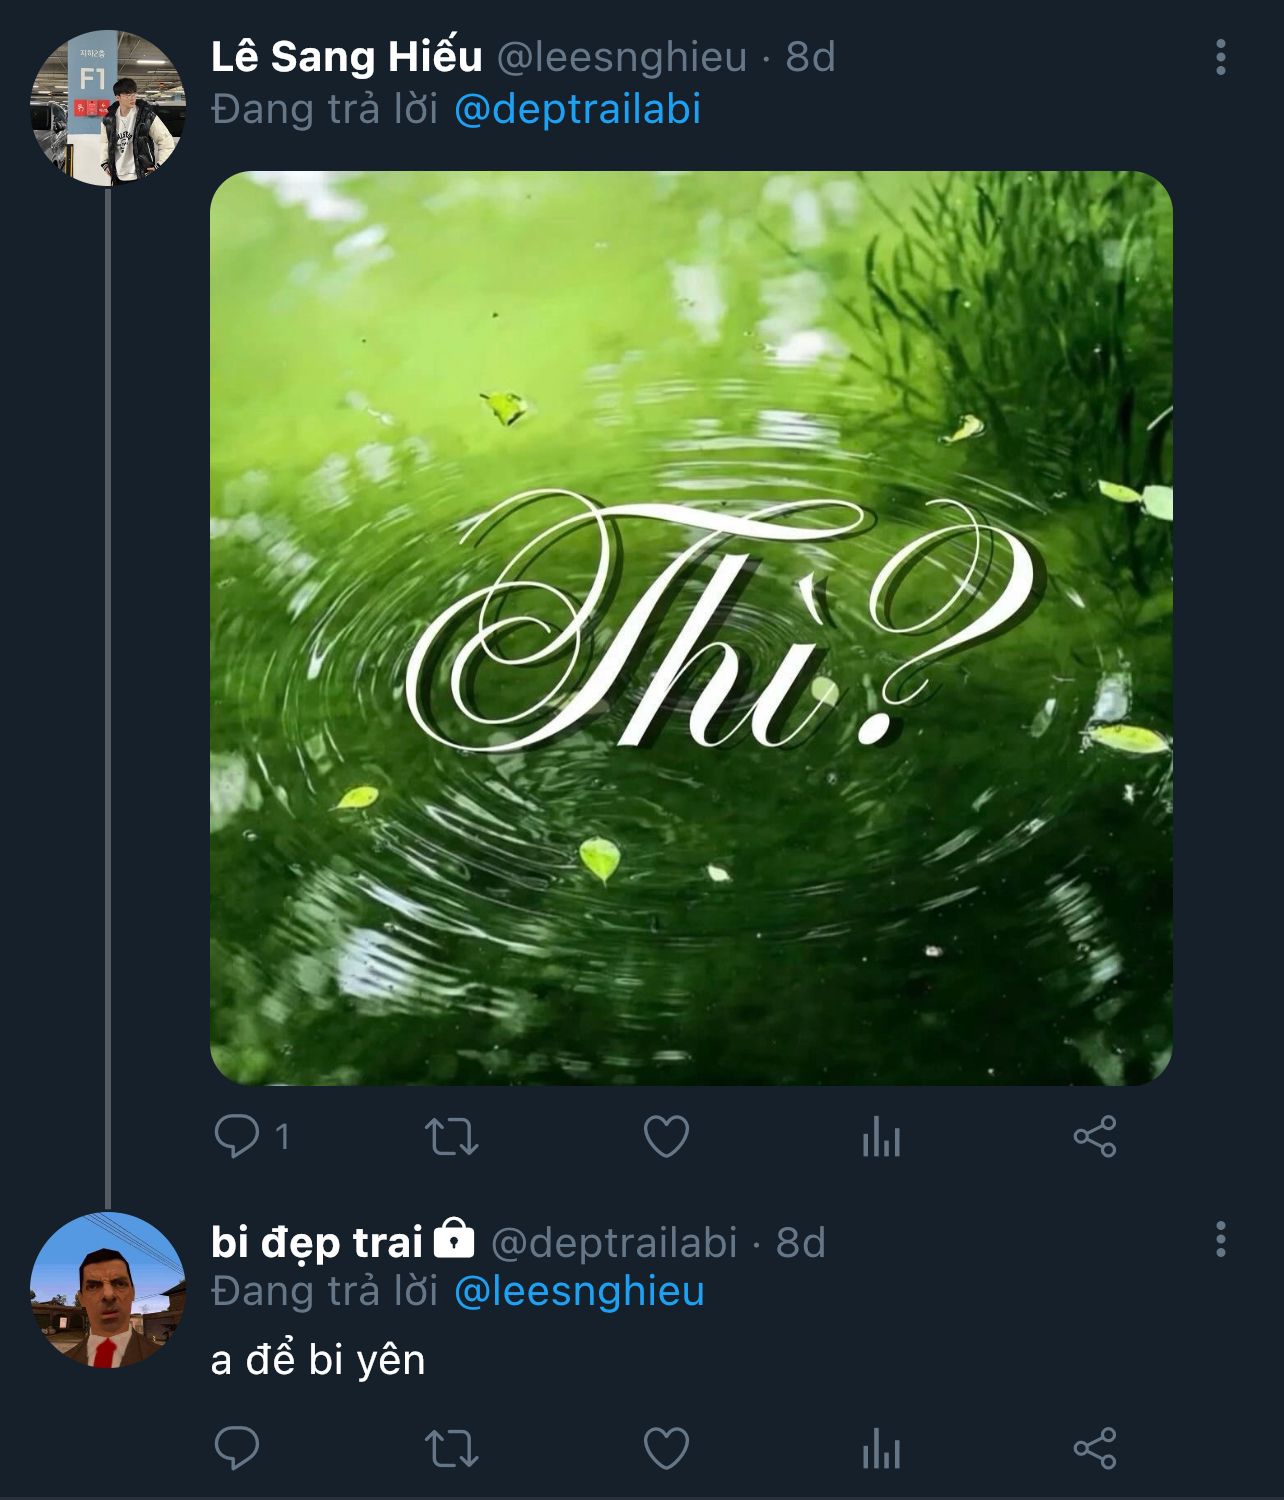View analytics for Lê Sang Hiếu's tweet
Image resolution: width=1284 pixels, height=1500 pixels.
[881, 1138]
